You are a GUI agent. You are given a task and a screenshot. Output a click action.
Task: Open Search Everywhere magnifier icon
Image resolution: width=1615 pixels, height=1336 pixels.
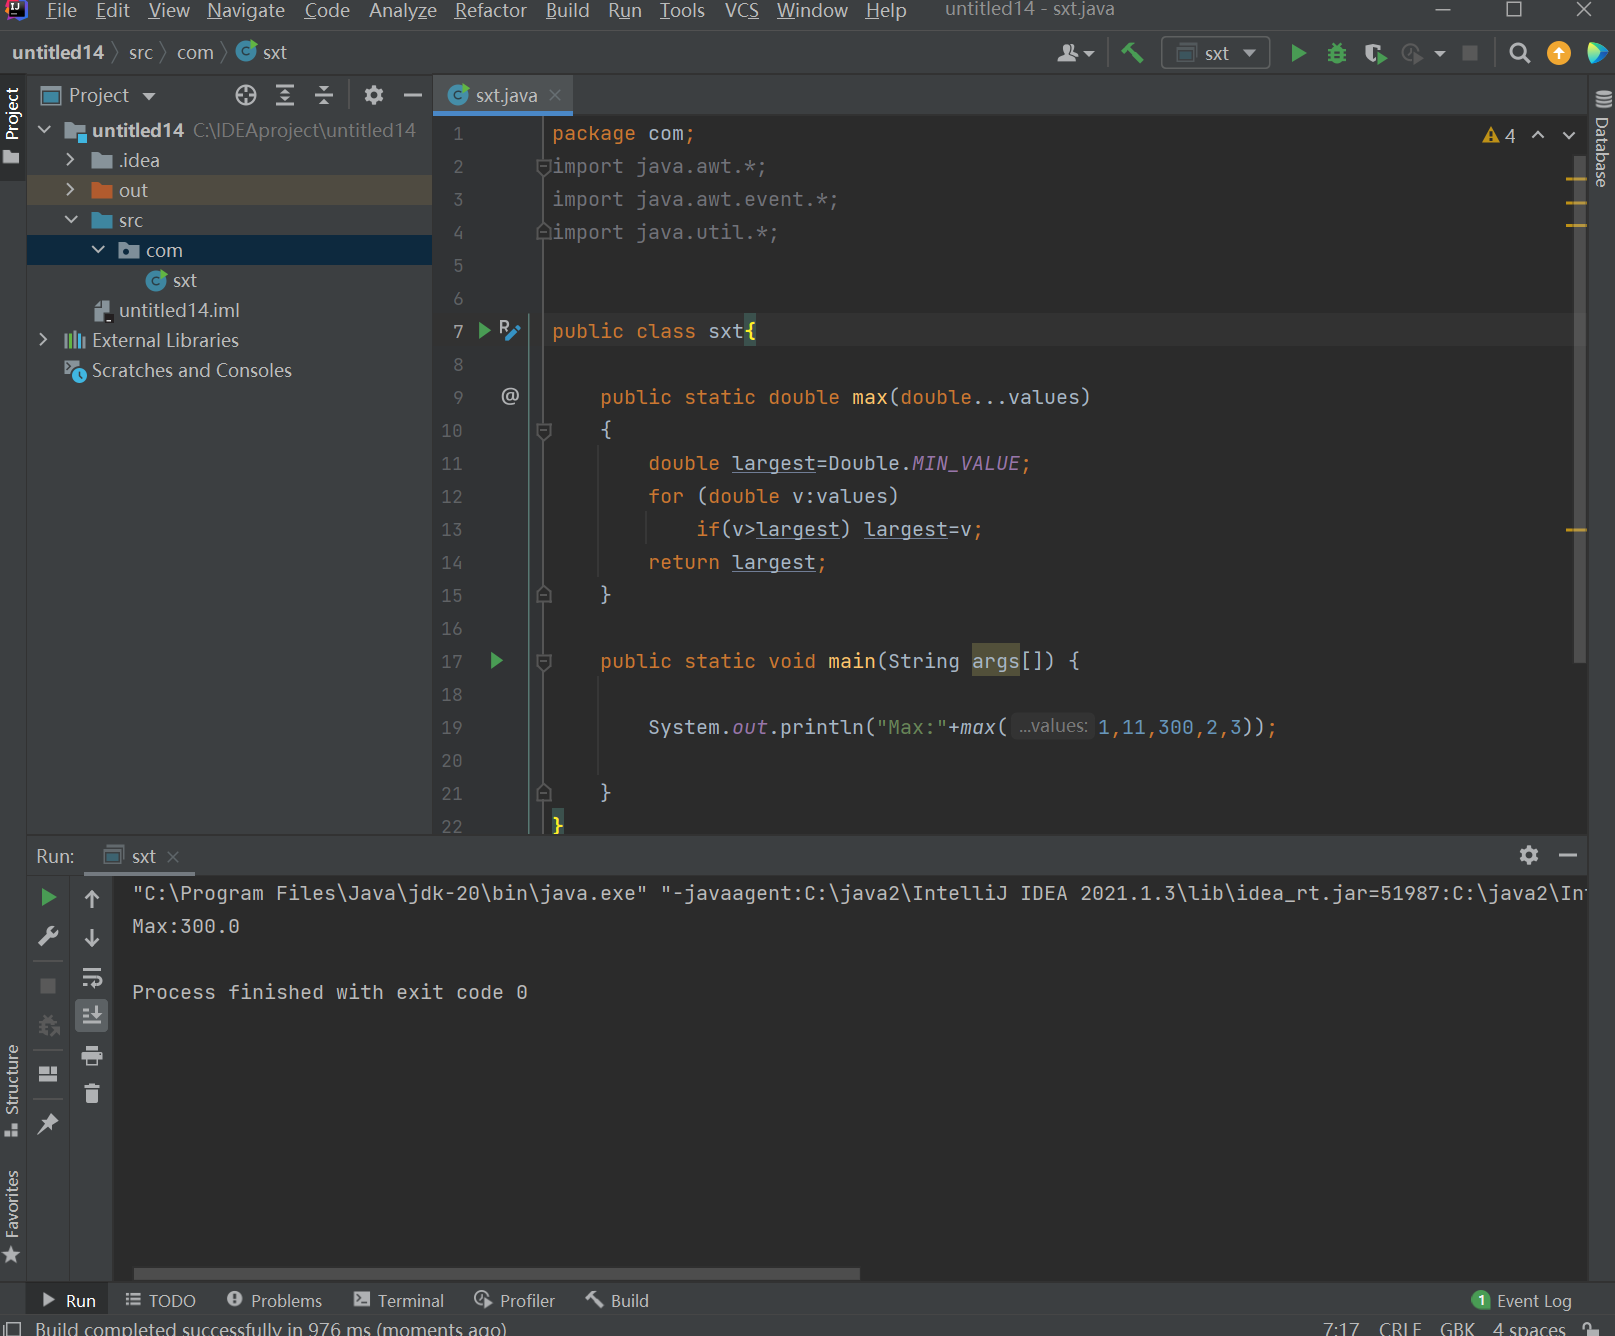pyautogui.click(x=1519, y=53)
